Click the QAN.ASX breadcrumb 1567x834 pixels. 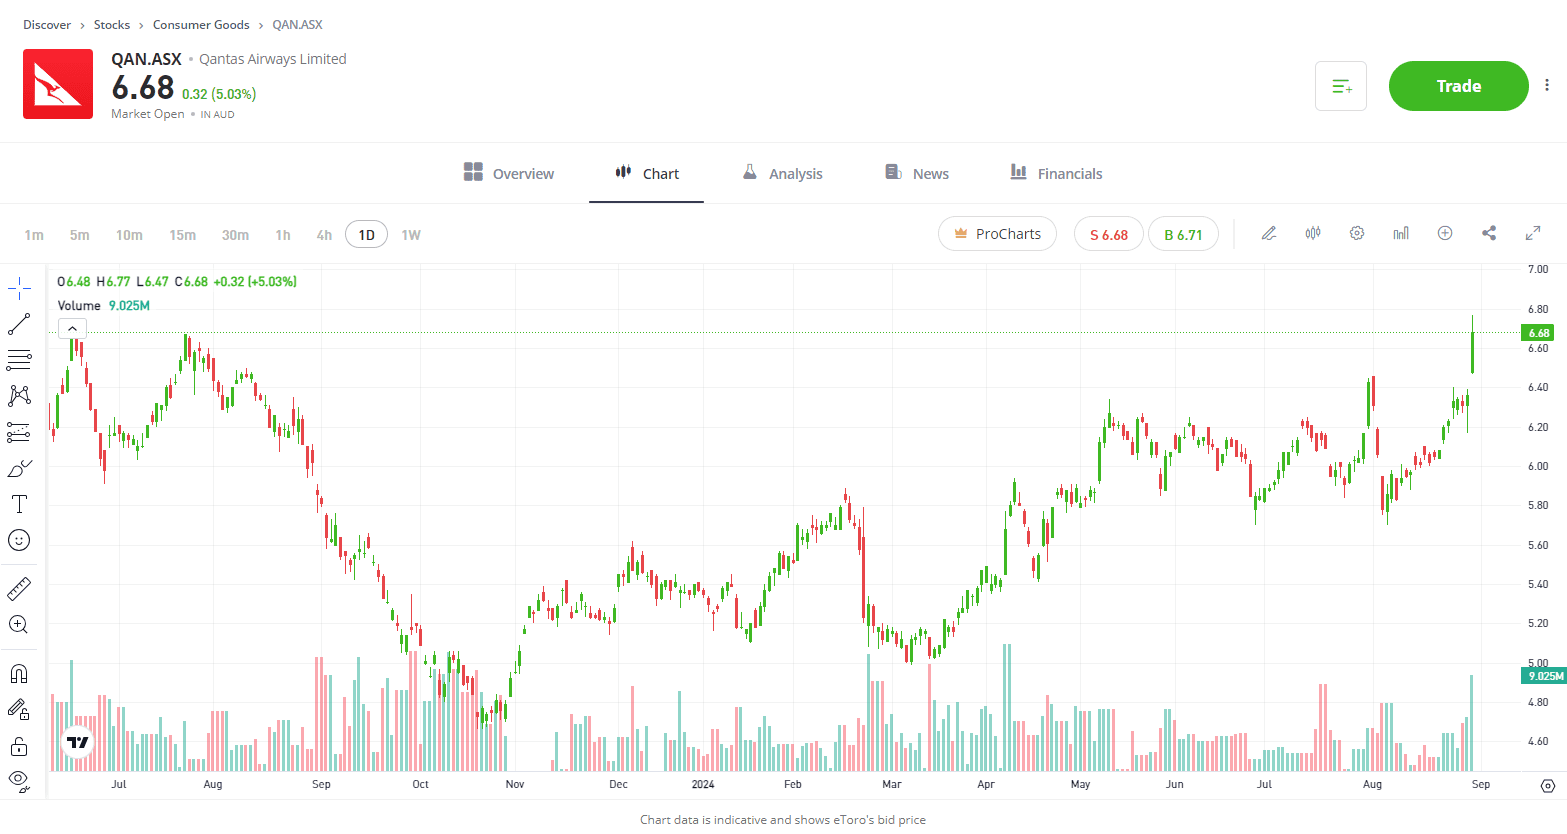(297, 25)
